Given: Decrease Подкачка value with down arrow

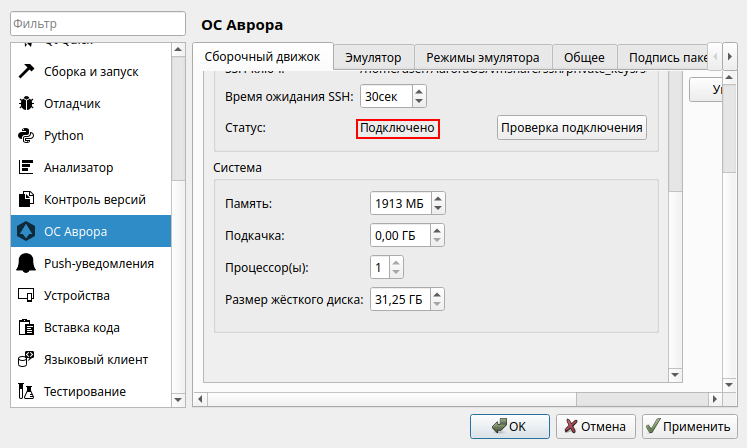Looking at the screenshot, I should pos(437,240).
